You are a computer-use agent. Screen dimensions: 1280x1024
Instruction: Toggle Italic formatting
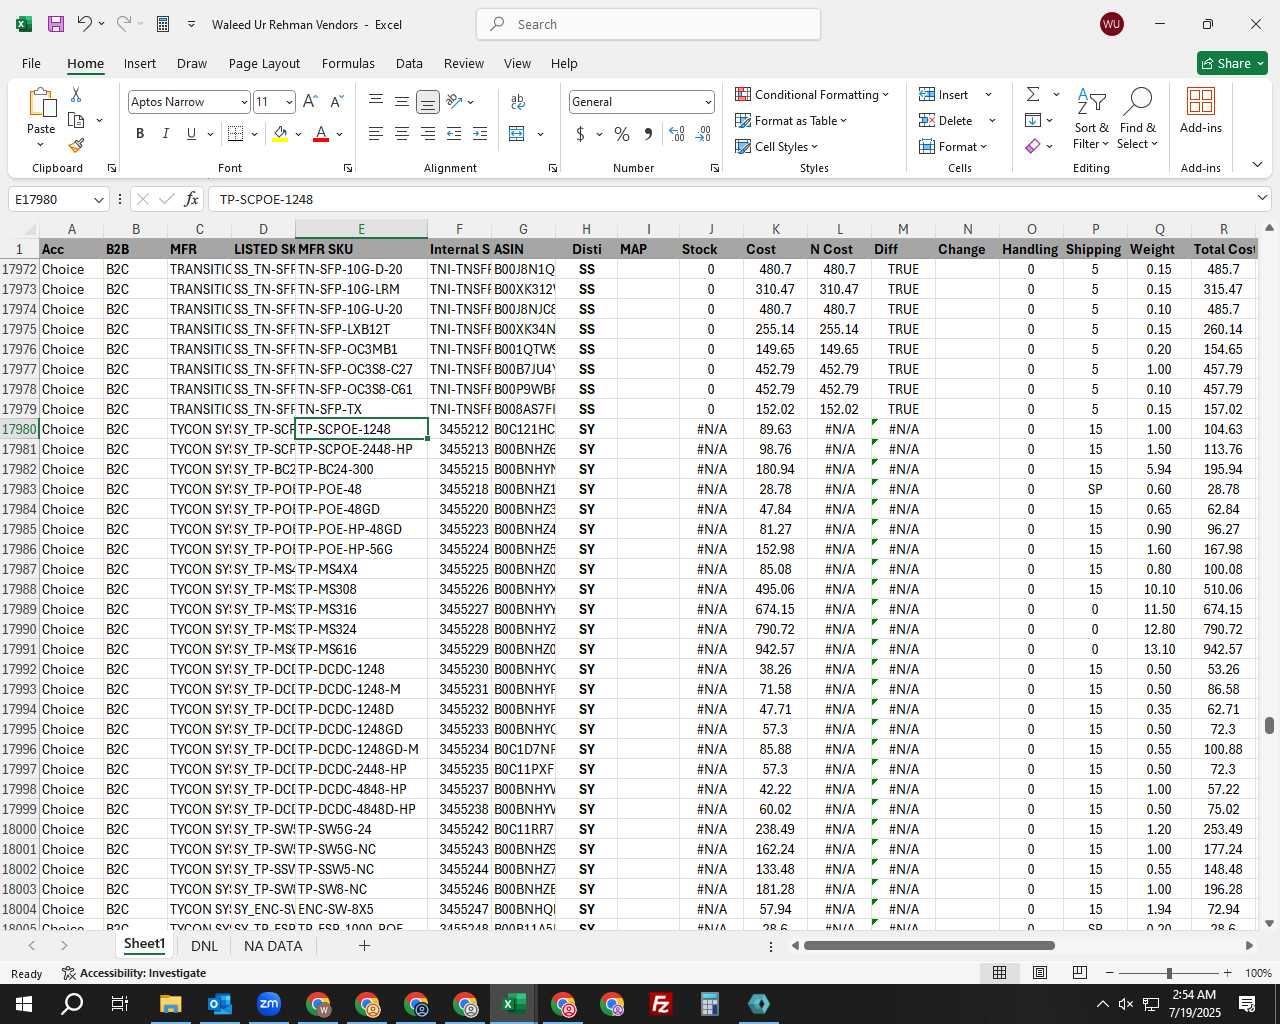(x=165, y=133)
